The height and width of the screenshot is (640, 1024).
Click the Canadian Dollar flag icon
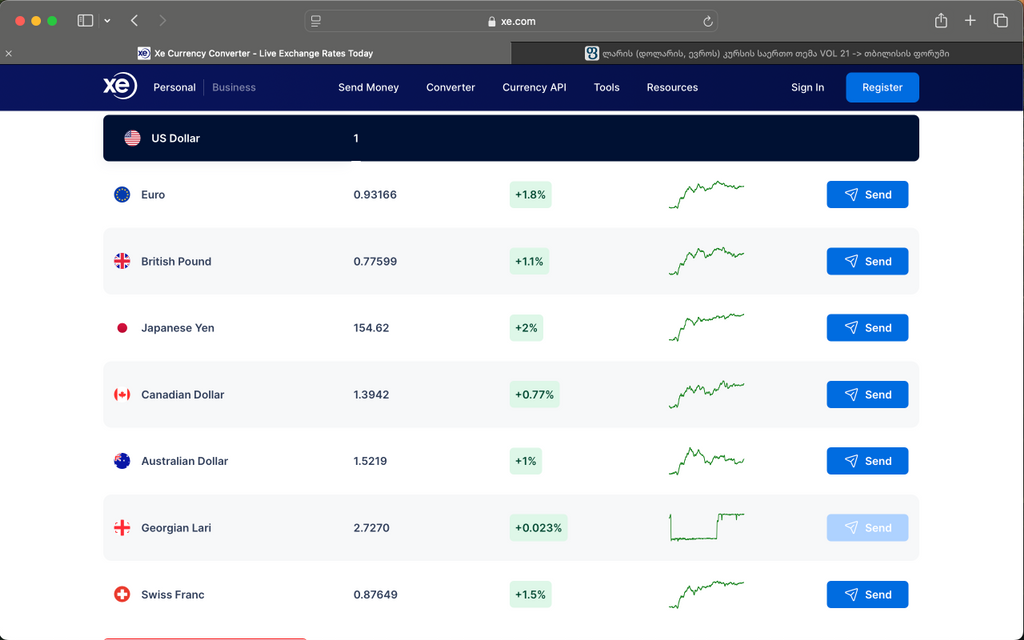pos(122,394)
